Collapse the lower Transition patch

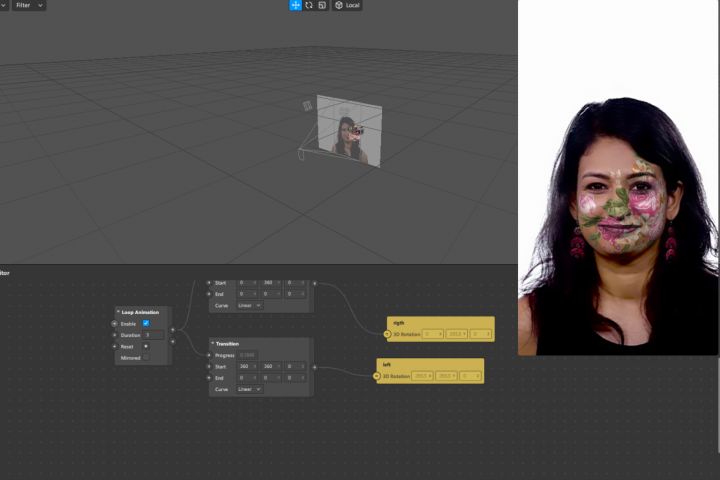(x=212, y=343)
